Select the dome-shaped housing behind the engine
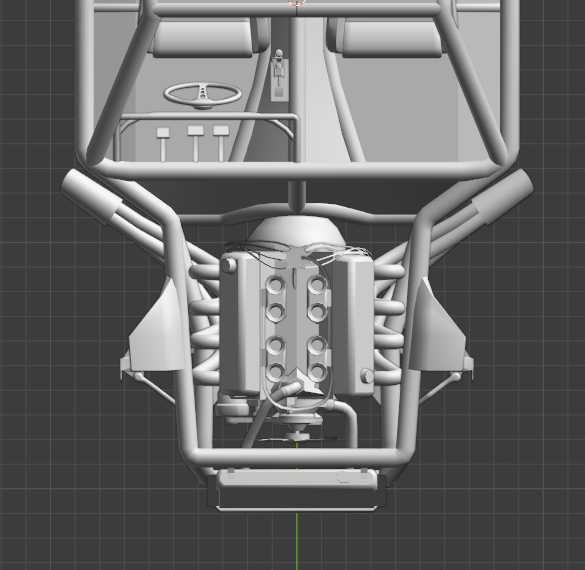 [x=297, y=231]
